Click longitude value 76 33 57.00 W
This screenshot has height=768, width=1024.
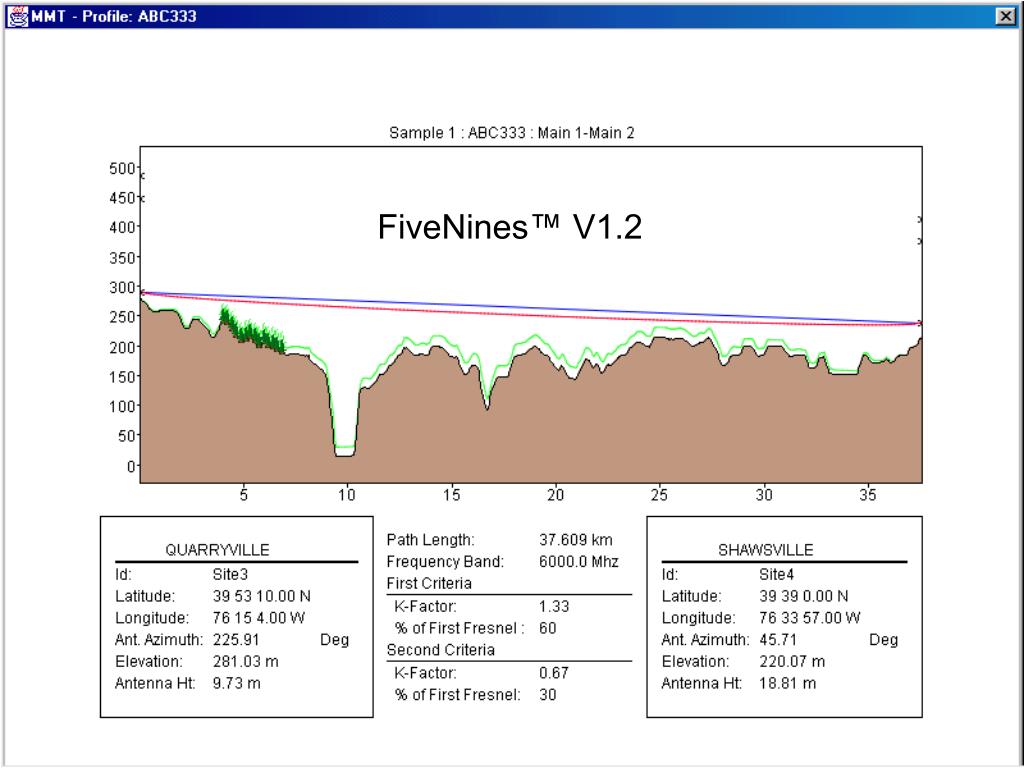click(x=810, y=618)
